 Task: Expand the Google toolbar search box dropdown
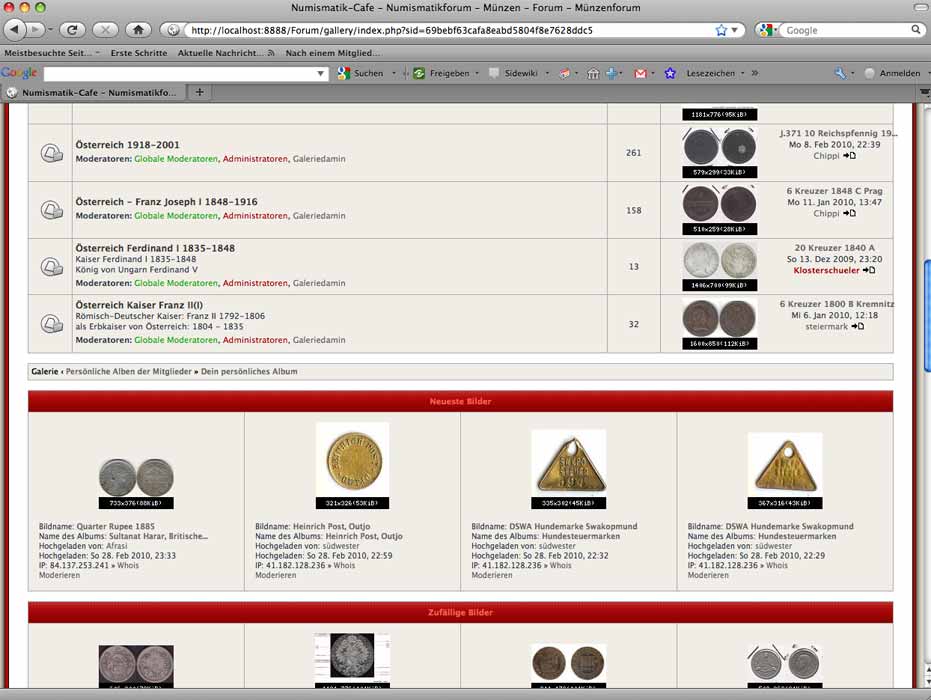(x=321, y=73)
